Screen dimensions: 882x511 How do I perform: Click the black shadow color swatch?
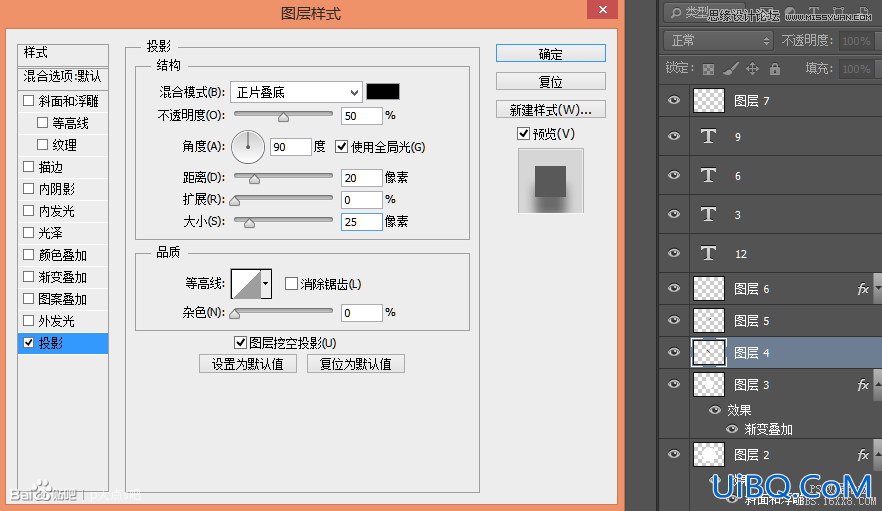(x=383, y=92)
